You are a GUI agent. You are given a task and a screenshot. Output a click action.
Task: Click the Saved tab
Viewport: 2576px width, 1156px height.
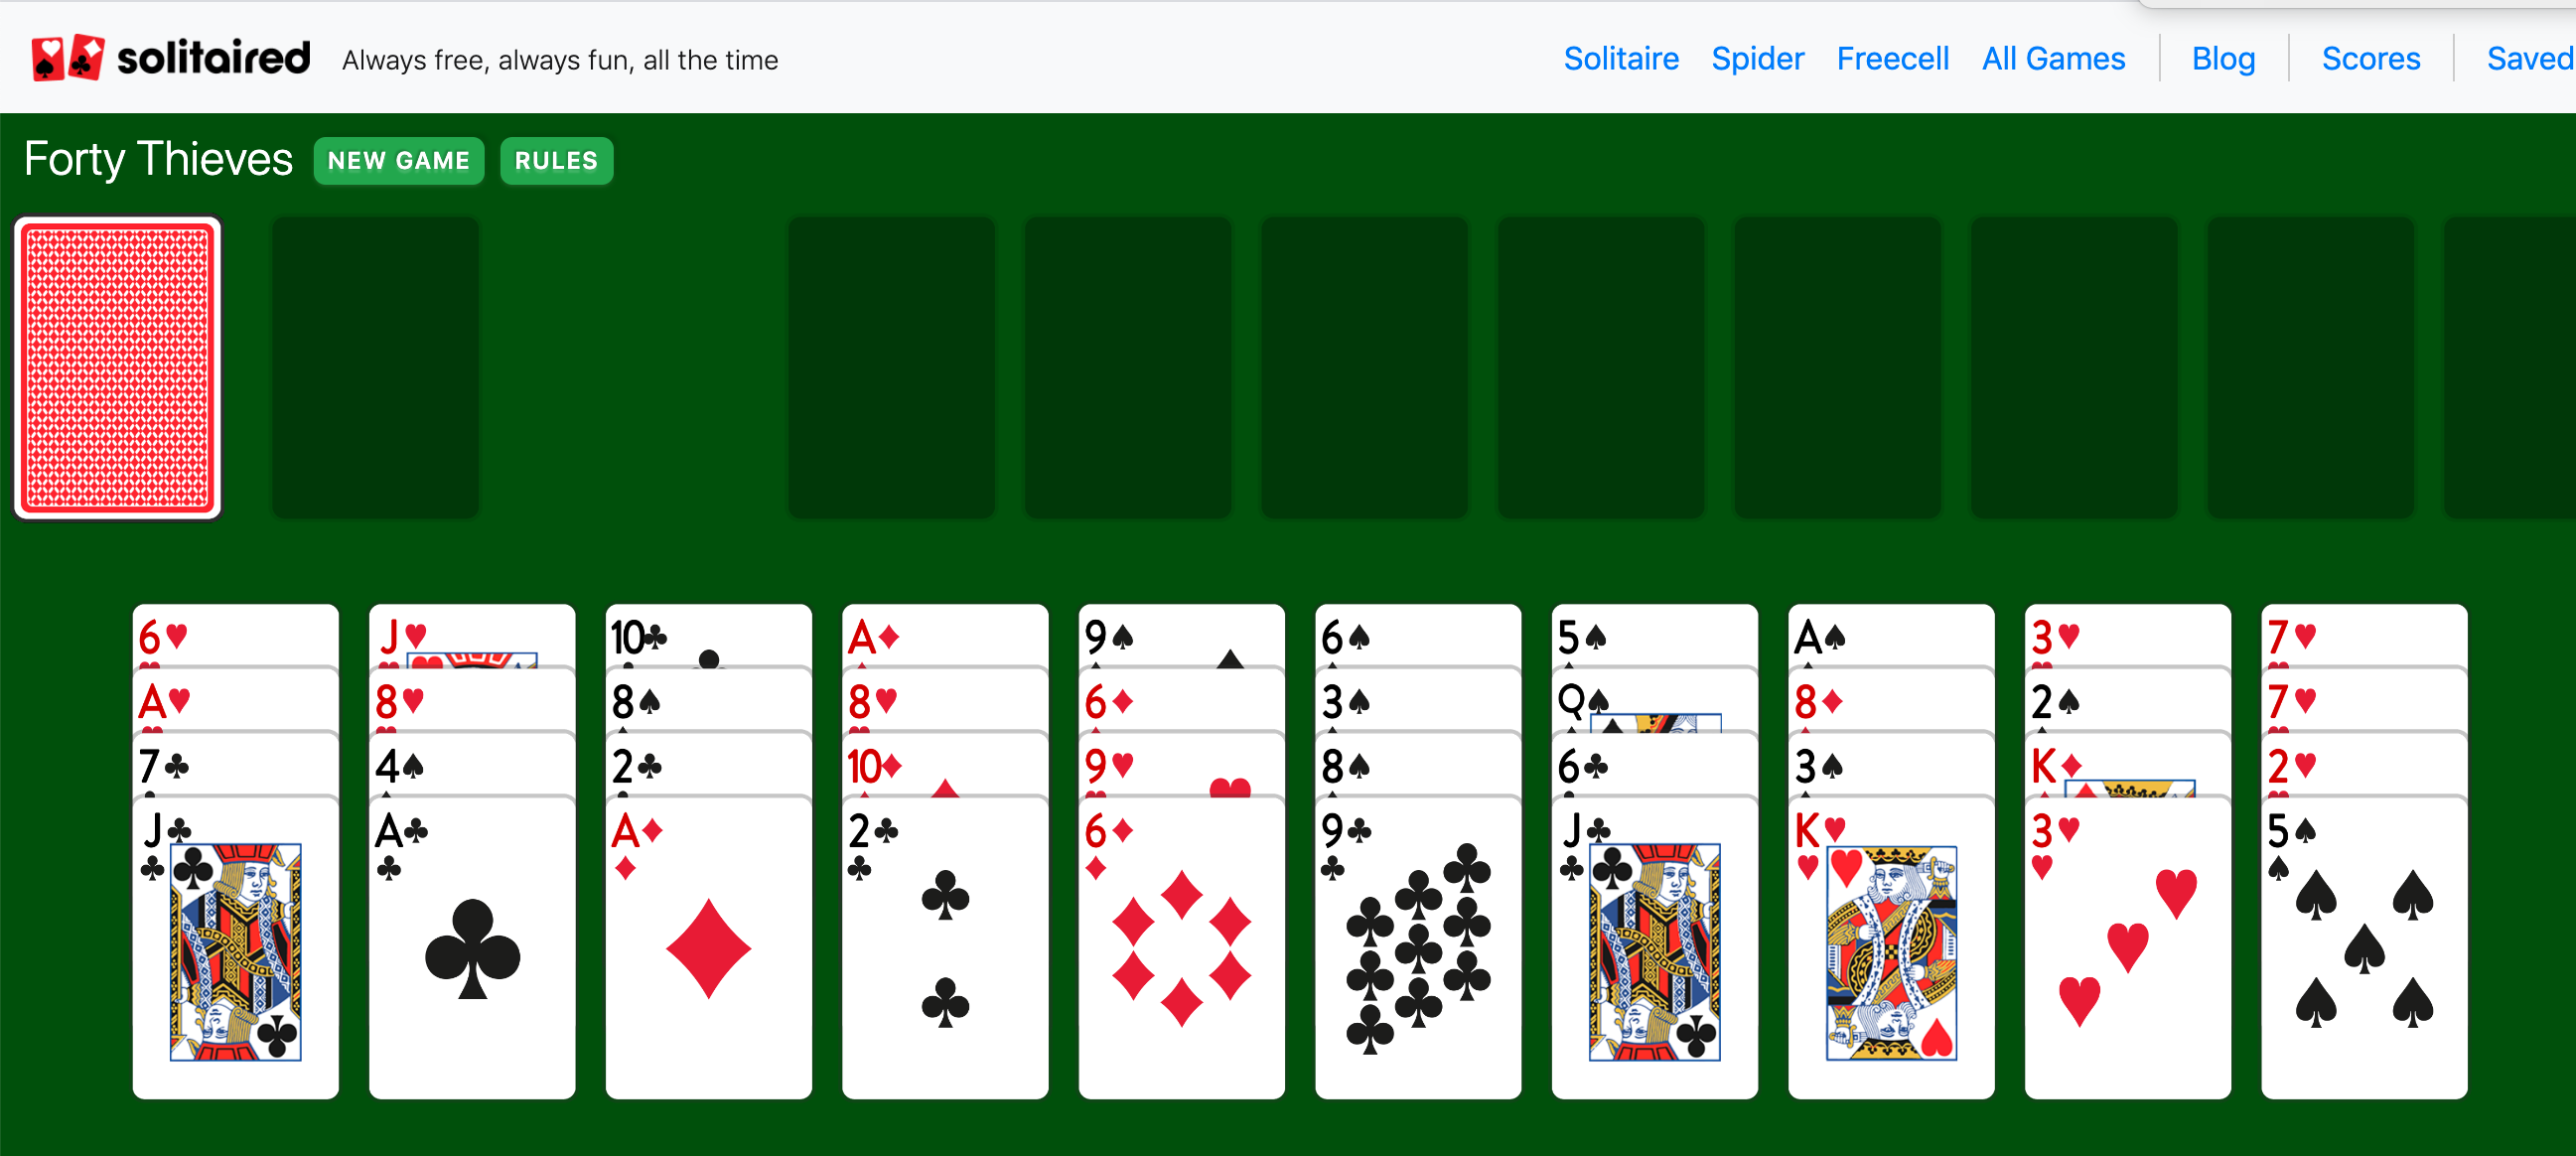(2530, 60)
